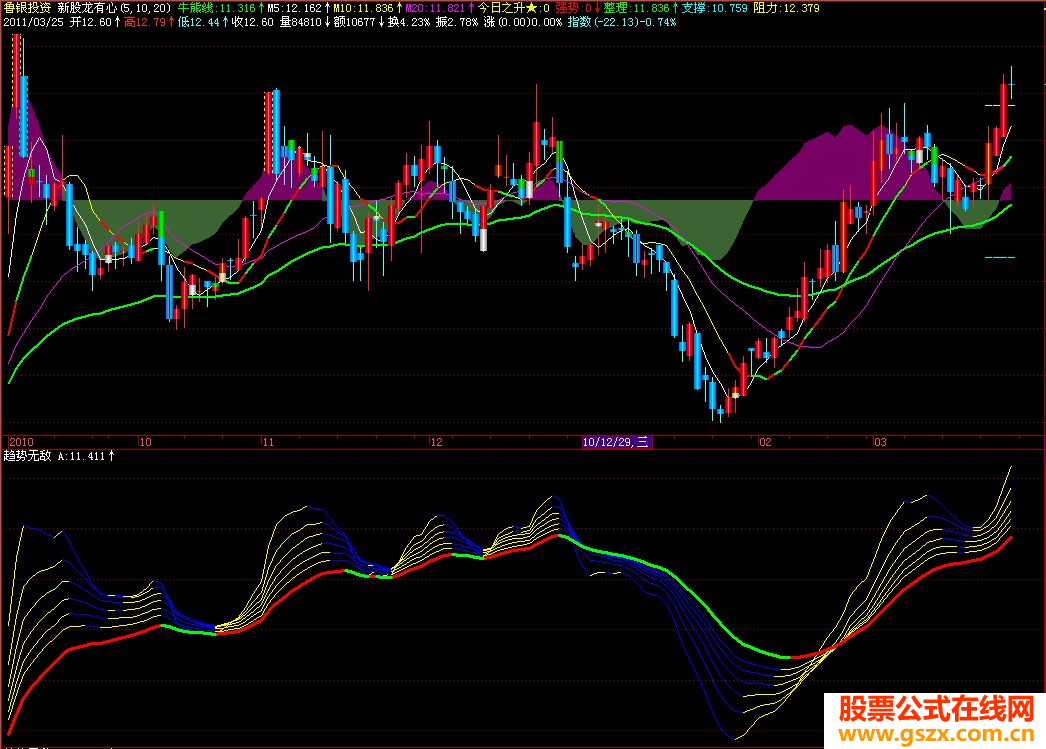1046x749 pixels.
Task: Click the green 整理:11.836 reading
Action: click(x=636, y=8)
